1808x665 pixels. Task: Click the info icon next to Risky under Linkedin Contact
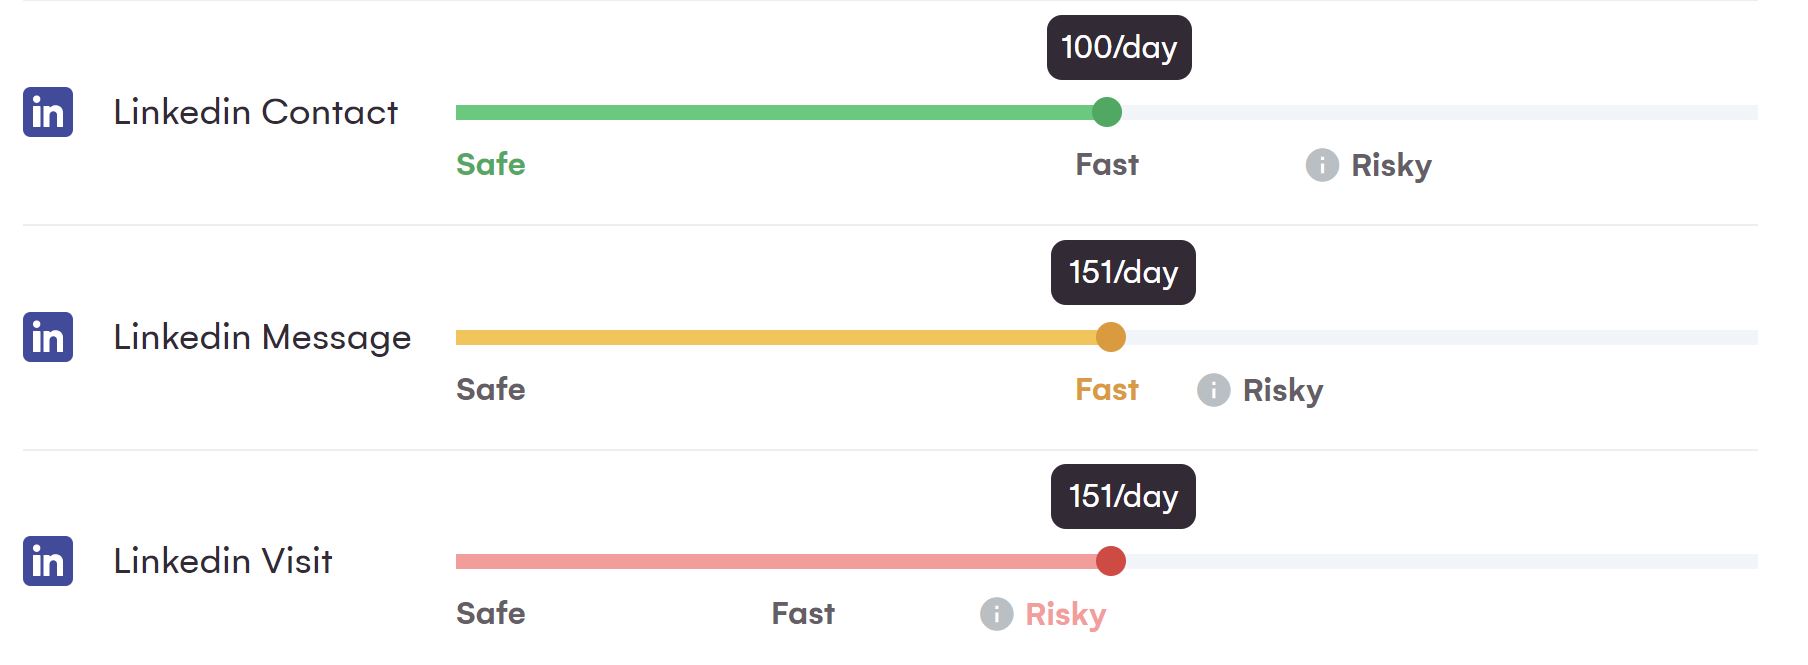(1322, 165)
